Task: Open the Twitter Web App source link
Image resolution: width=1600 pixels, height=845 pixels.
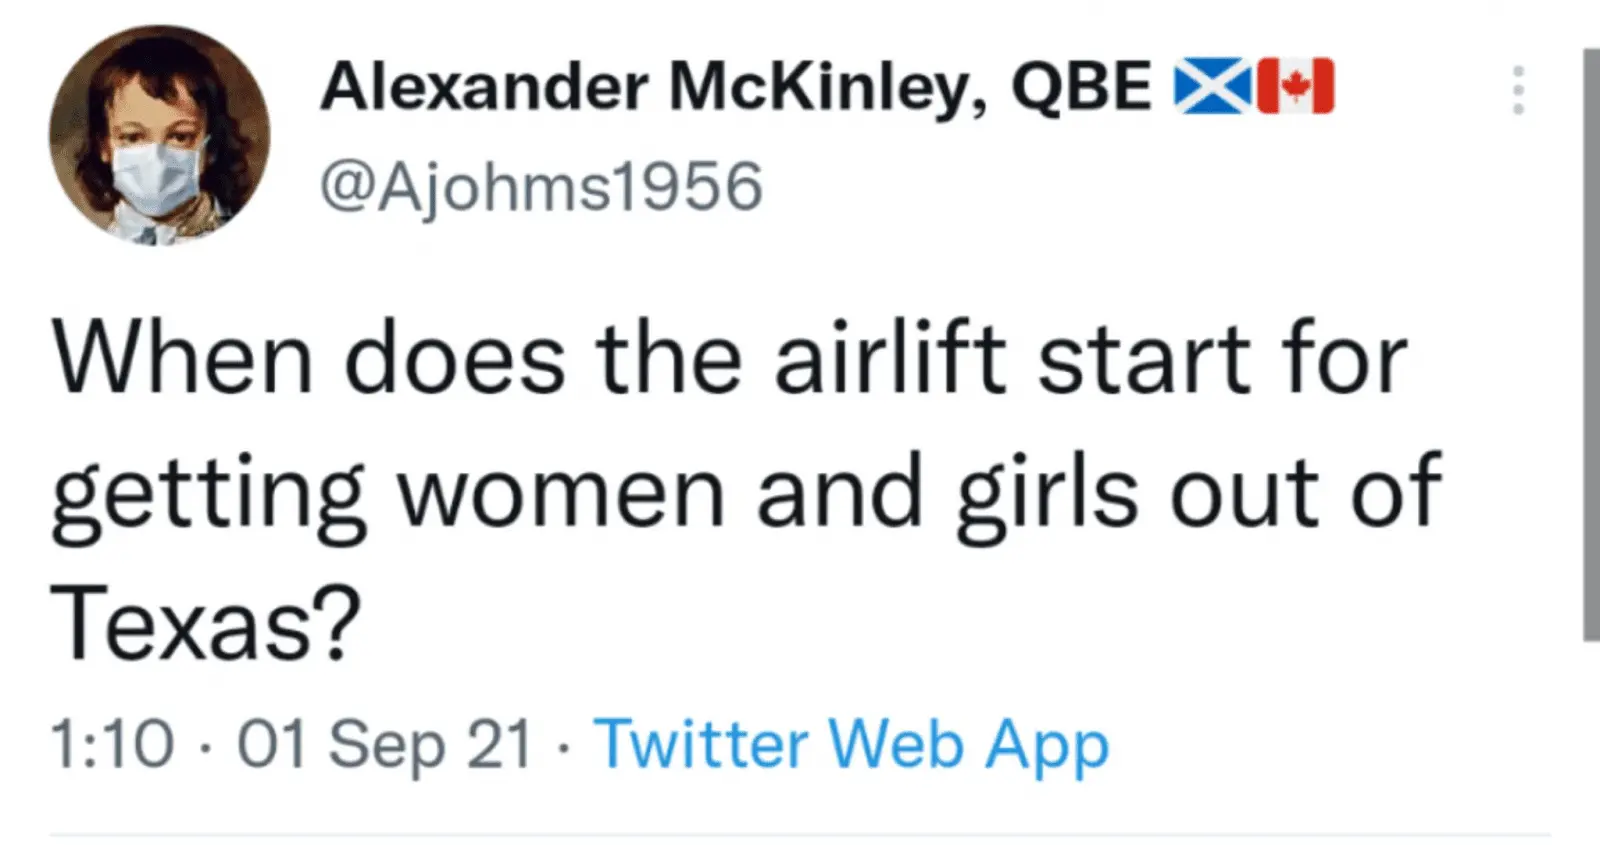Action: [x=851, y=745]
